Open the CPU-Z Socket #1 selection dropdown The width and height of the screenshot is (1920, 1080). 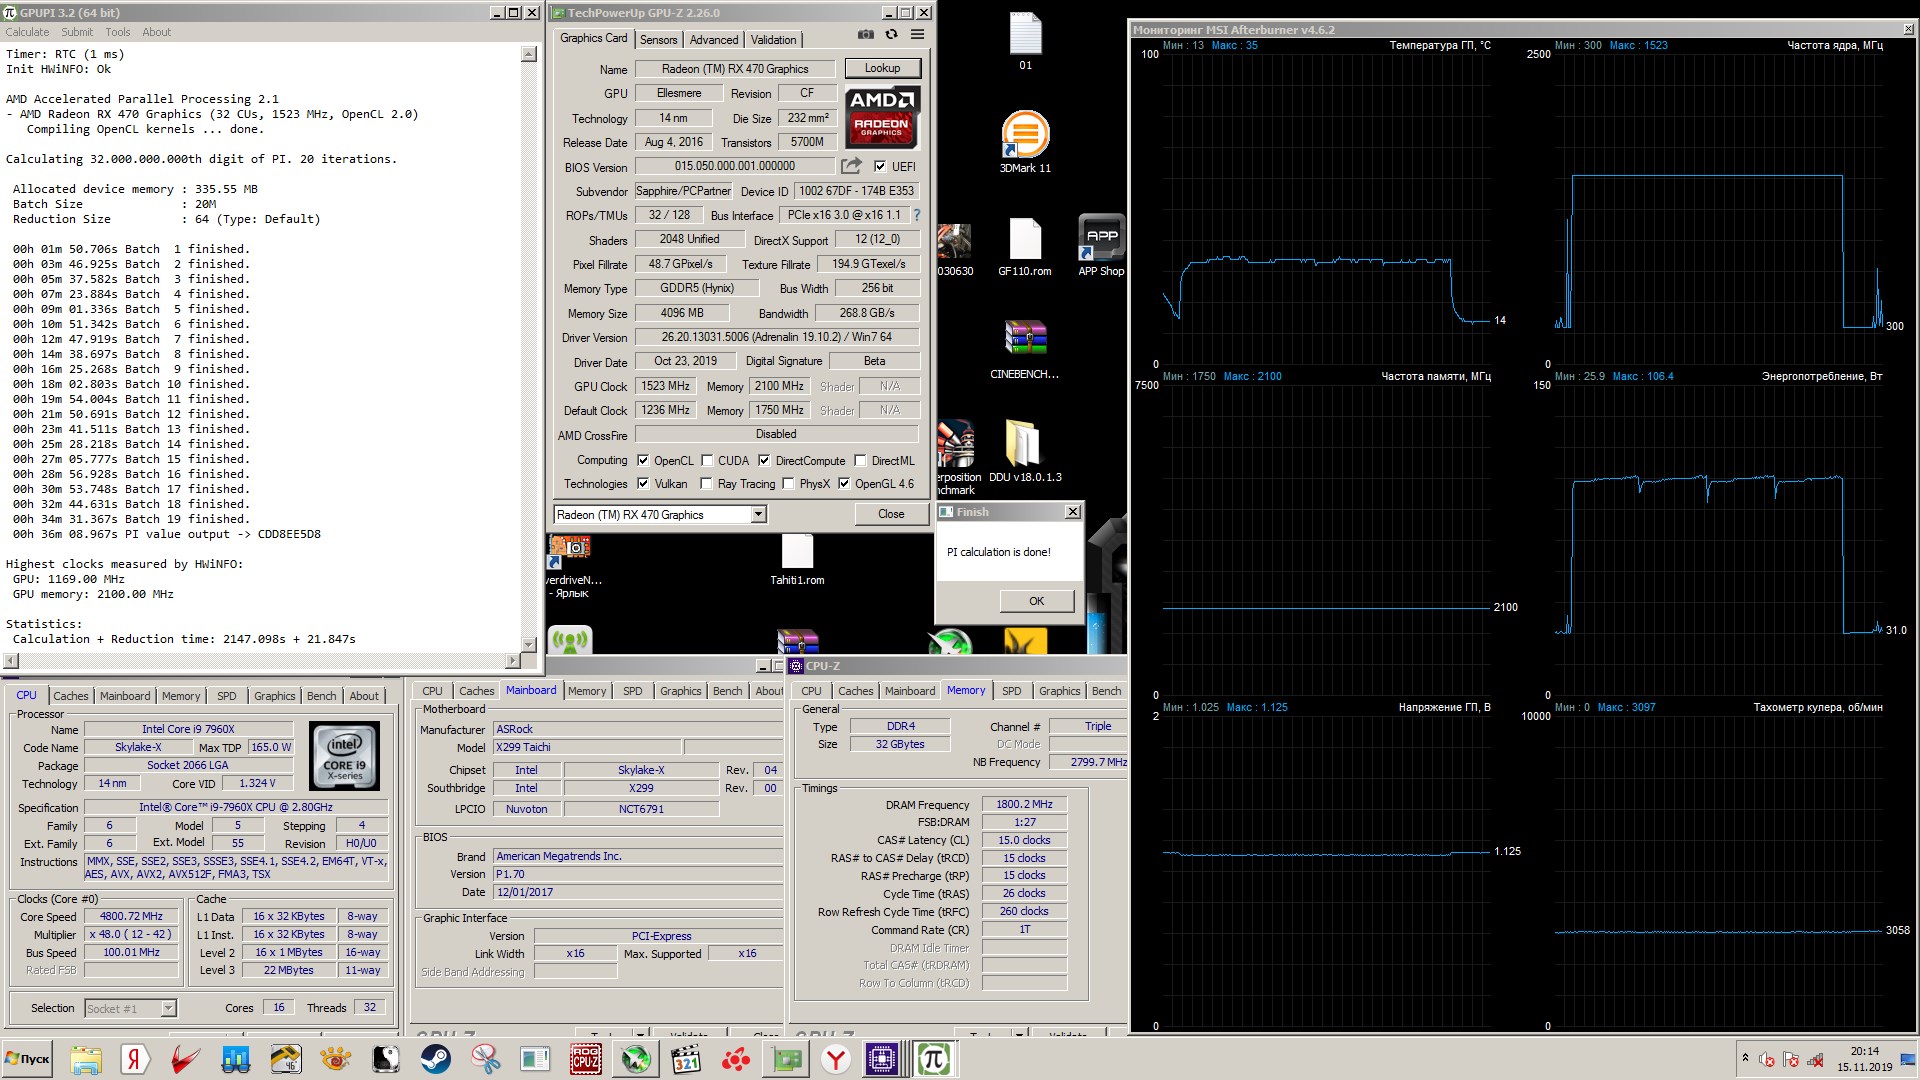click(168, 1008)
